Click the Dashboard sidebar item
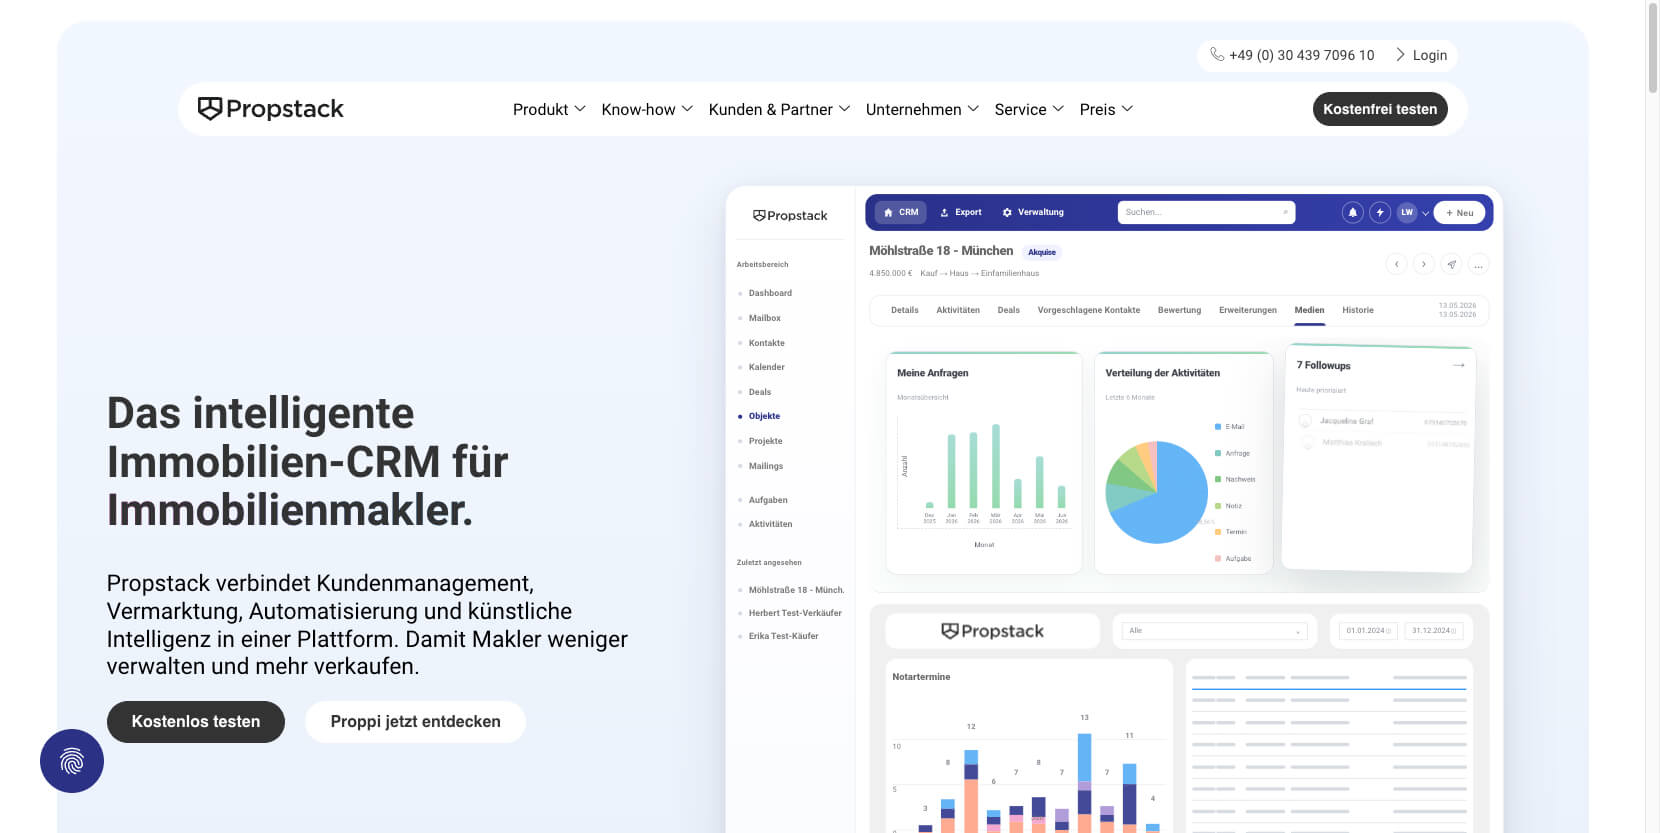 [x=770, y=293]
